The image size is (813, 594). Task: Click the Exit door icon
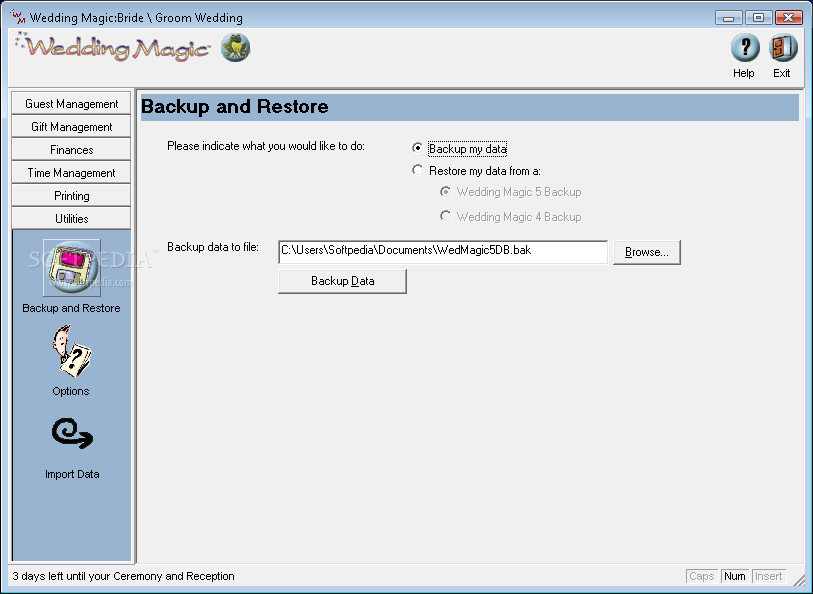(x=782, y=48)
